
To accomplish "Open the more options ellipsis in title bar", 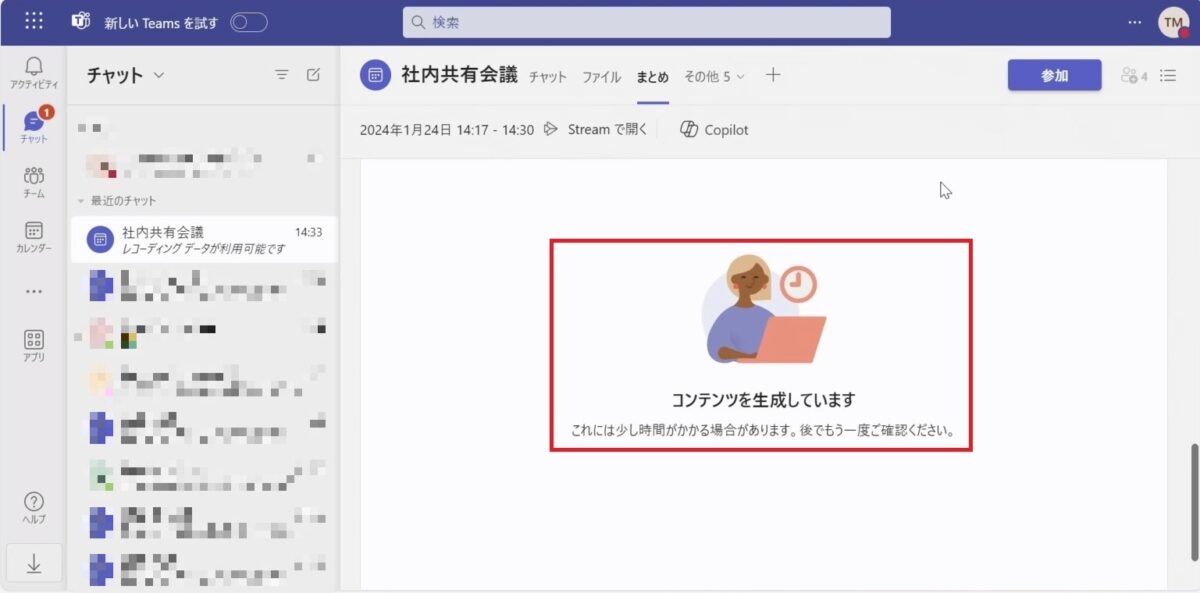I will pos(1135,20).
